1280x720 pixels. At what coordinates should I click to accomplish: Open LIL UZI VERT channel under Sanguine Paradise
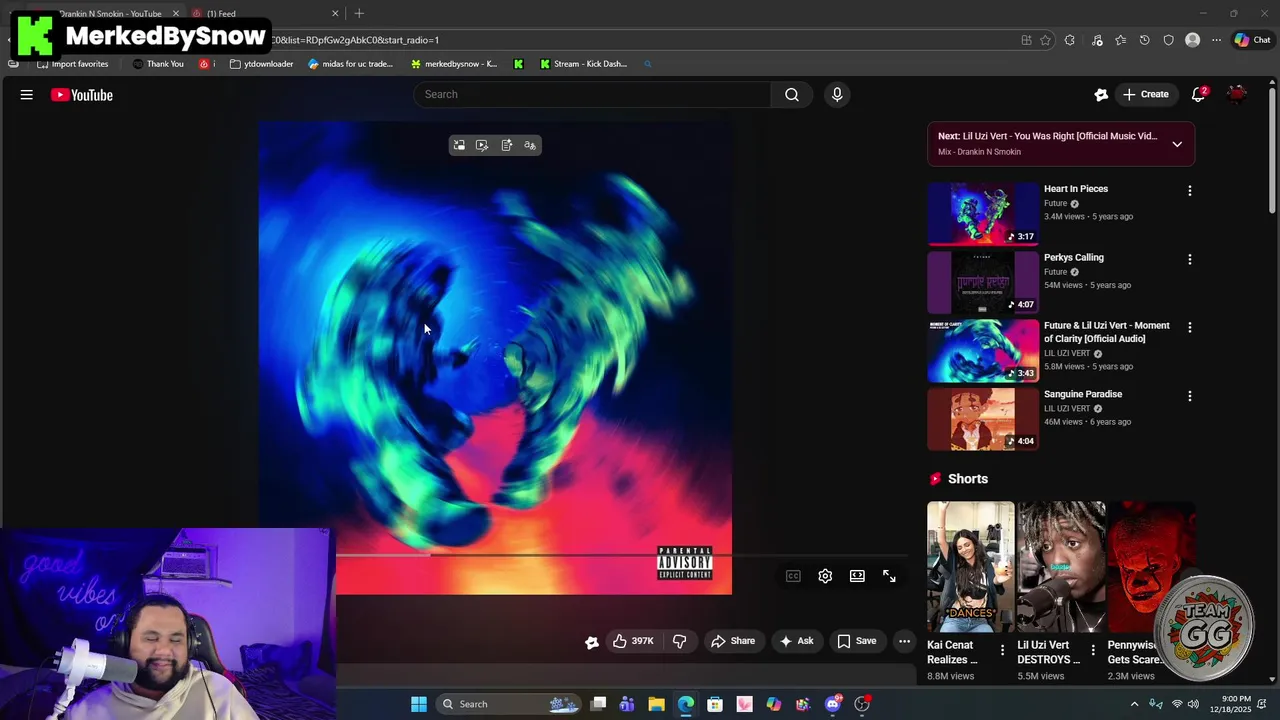[x=1067, y=408]
